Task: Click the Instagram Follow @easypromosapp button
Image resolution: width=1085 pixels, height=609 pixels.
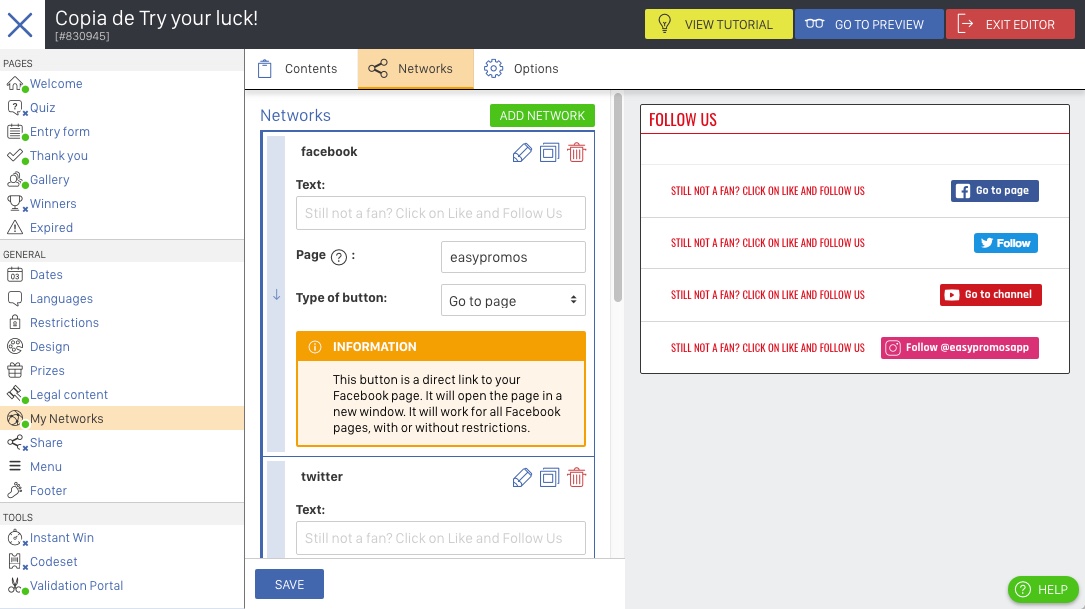Action: [x=959, y=347]
